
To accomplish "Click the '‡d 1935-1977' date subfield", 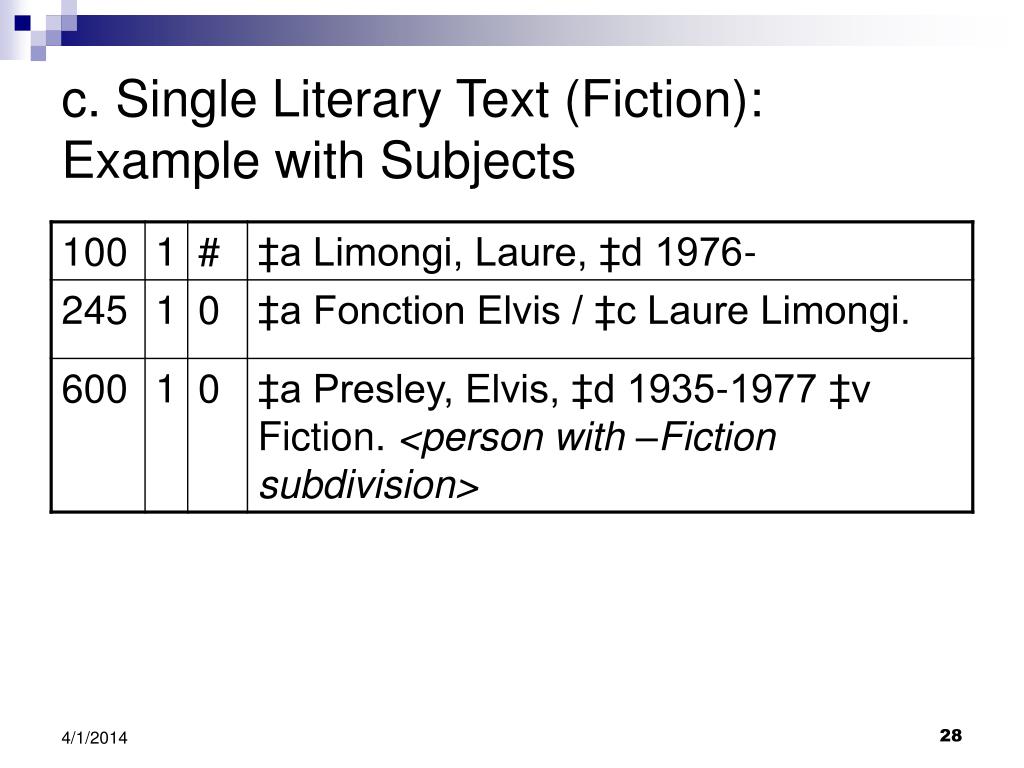I will [x=694, y=389].
